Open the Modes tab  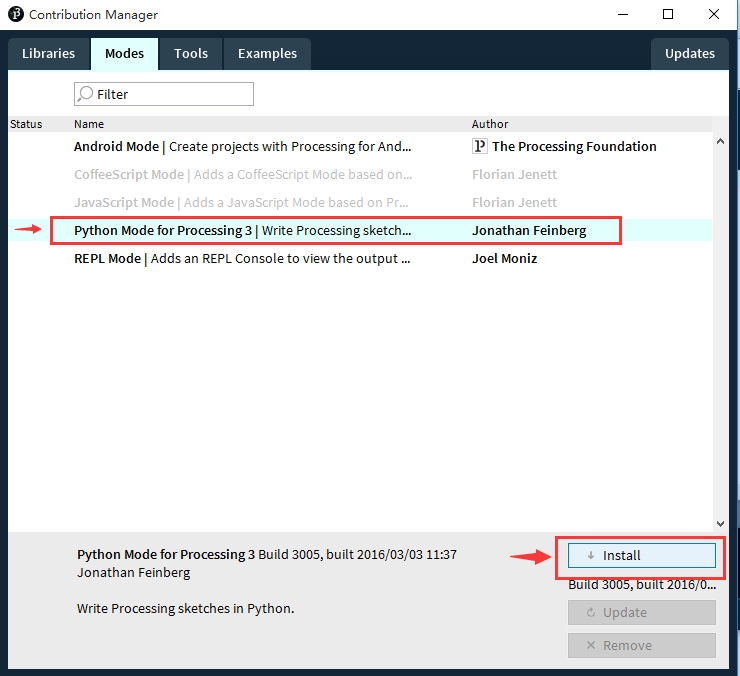(125, 54)
